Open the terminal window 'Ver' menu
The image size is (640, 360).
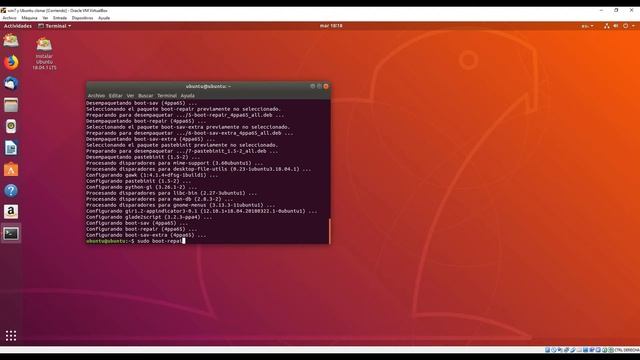click(130, 96)
